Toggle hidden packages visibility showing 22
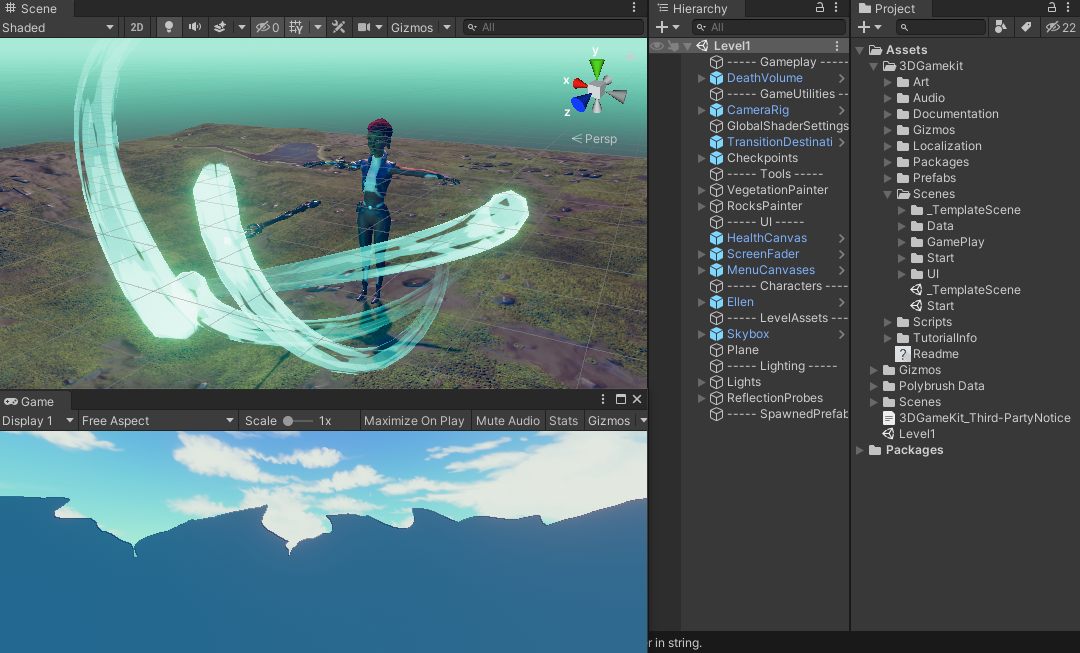The image size is (1080, 653). [1060, 27]
